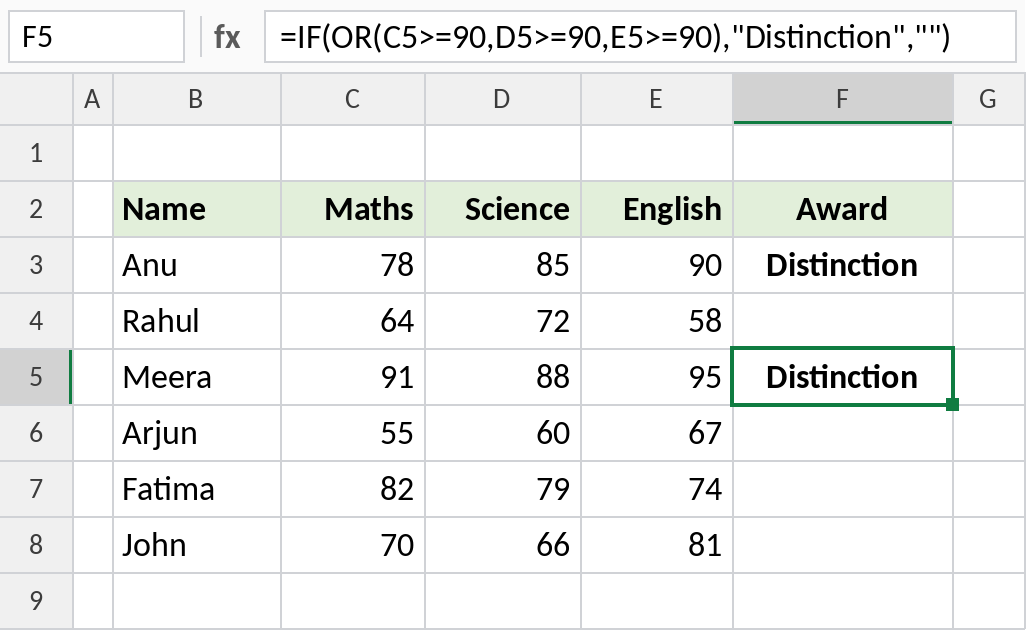1026x630 pixels.
Task: Select row 8 header
Action: (x=36, y=545)
